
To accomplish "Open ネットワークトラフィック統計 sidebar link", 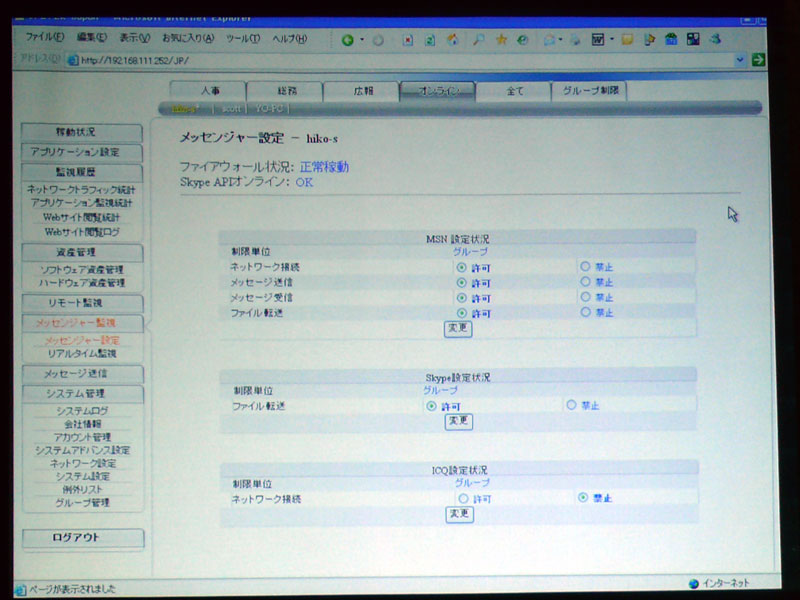I will click(x=81, y=189).
